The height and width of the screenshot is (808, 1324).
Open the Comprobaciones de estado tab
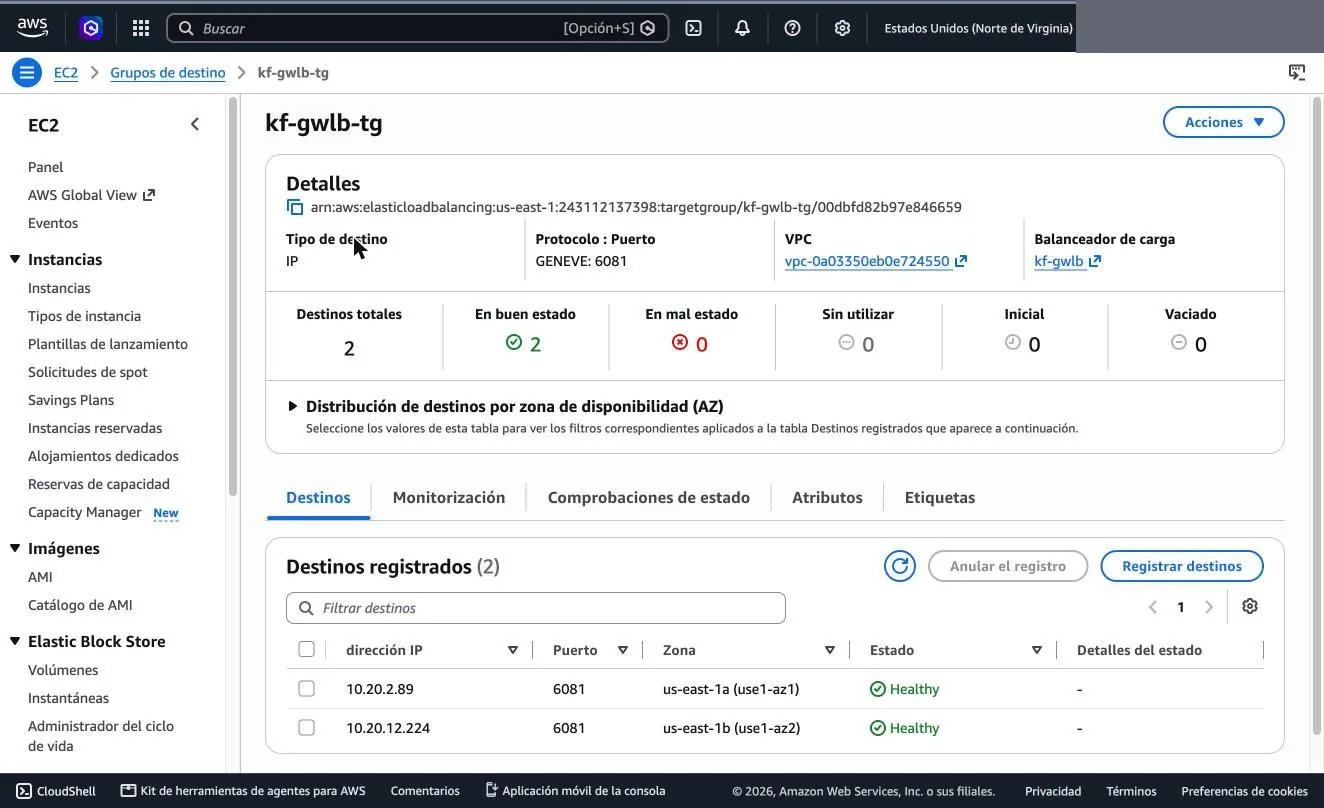coord(649,497)
